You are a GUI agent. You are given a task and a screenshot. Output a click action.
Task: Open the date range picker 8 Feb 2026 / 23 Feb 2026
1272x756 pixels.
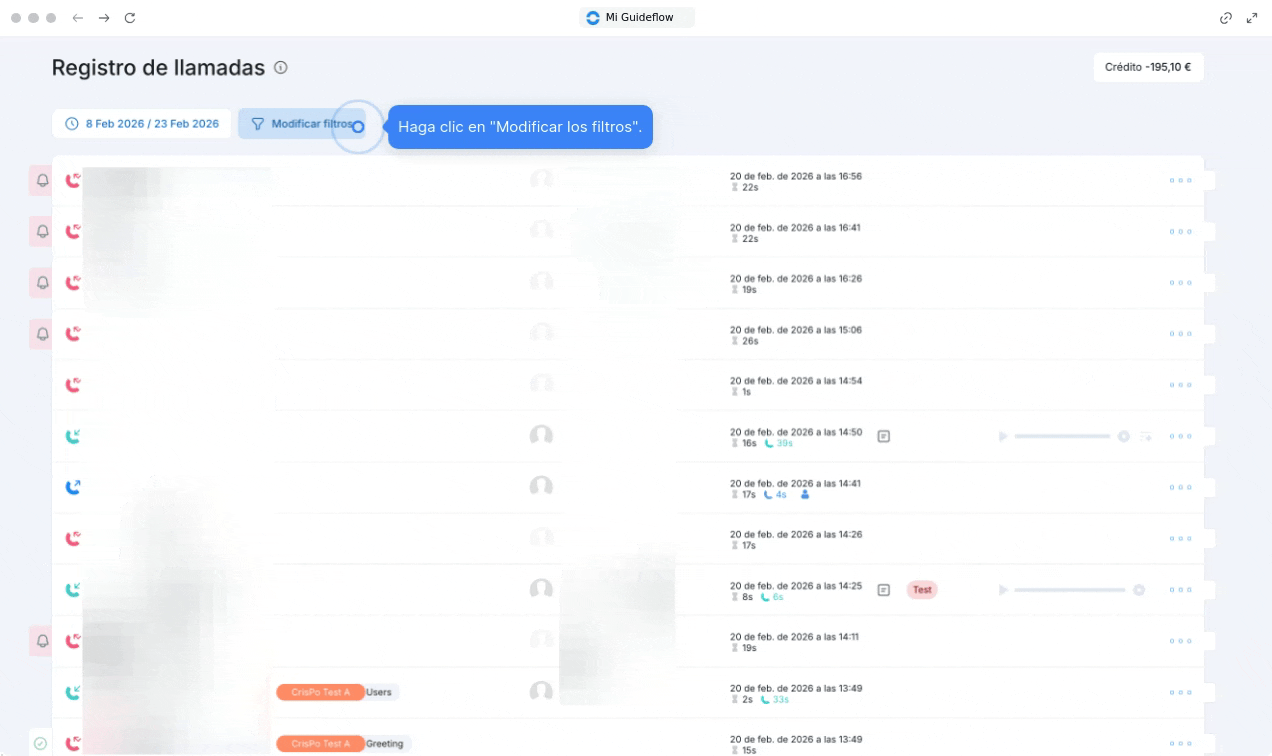(x=142, y=124)
